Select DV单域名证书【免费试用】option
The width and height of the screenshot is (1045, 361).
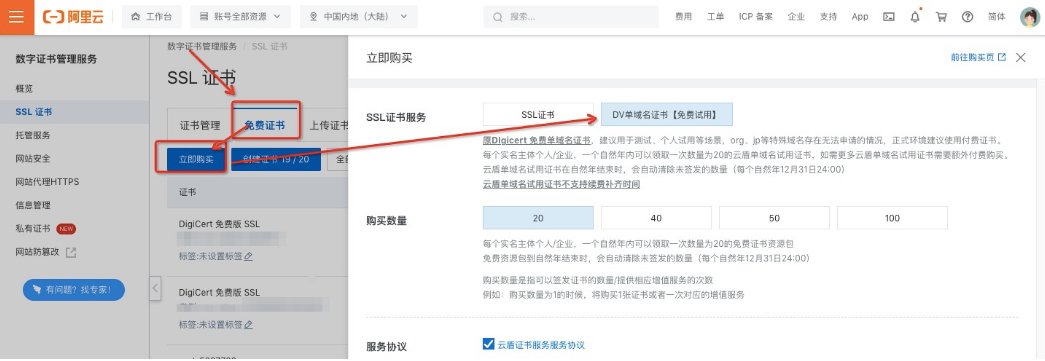point(666,115)
